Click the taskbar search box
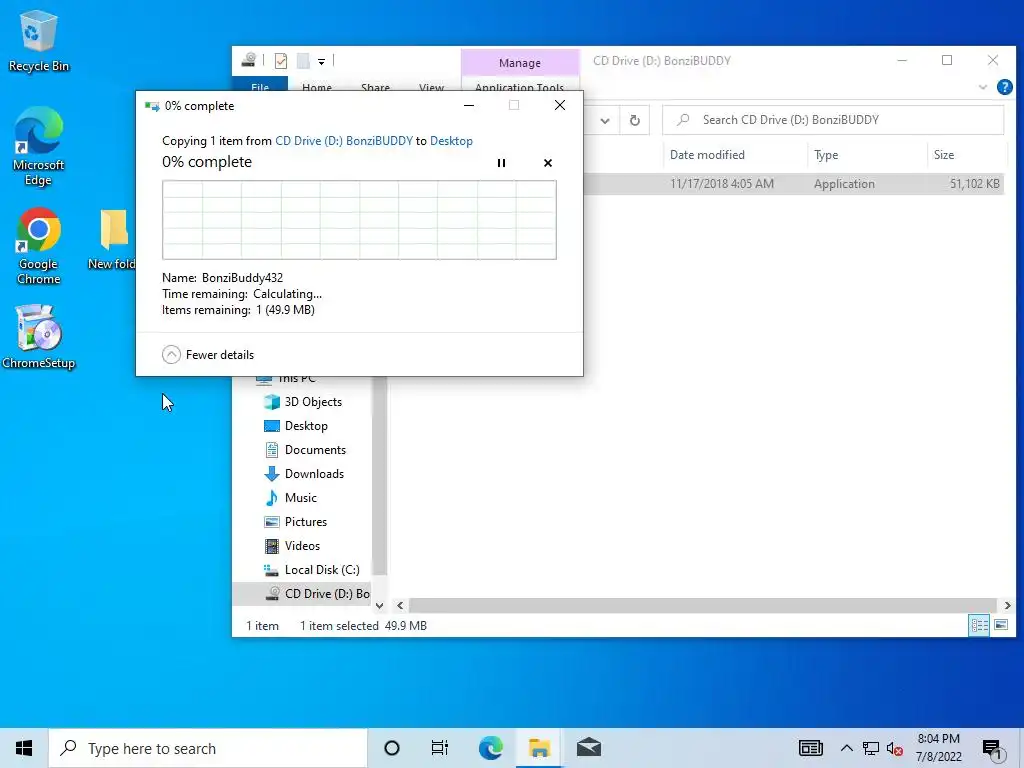Viewport: 1024px width, 768px height. click(208, 748)
